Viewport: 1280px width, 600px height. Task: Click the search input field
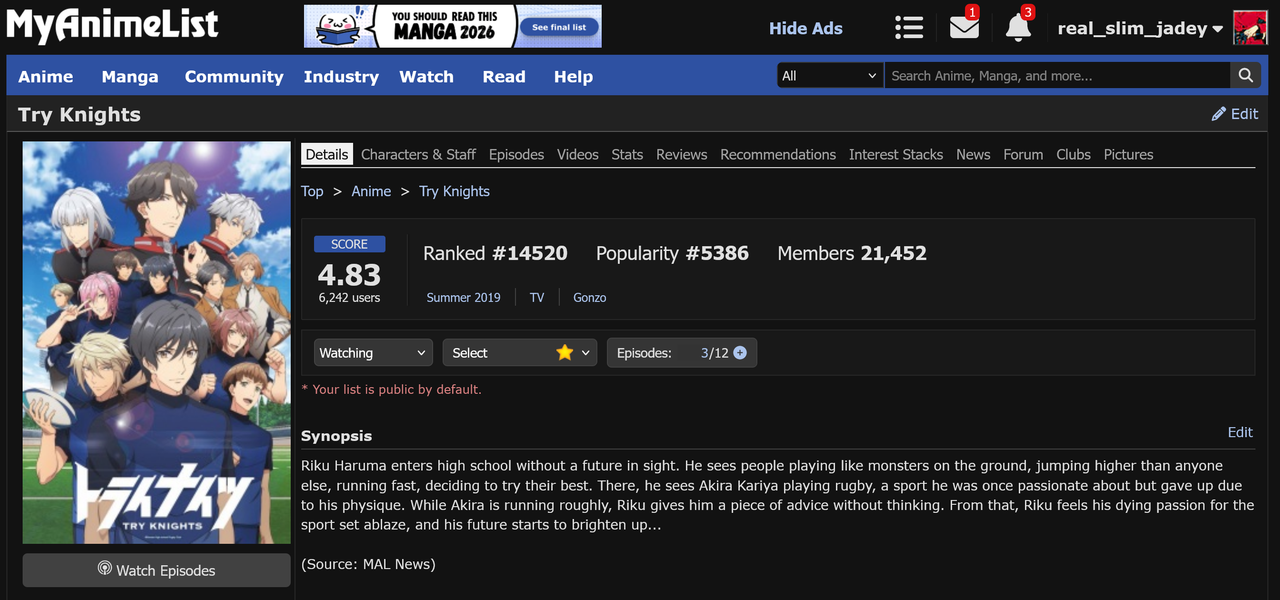(x=1057, y=76)
